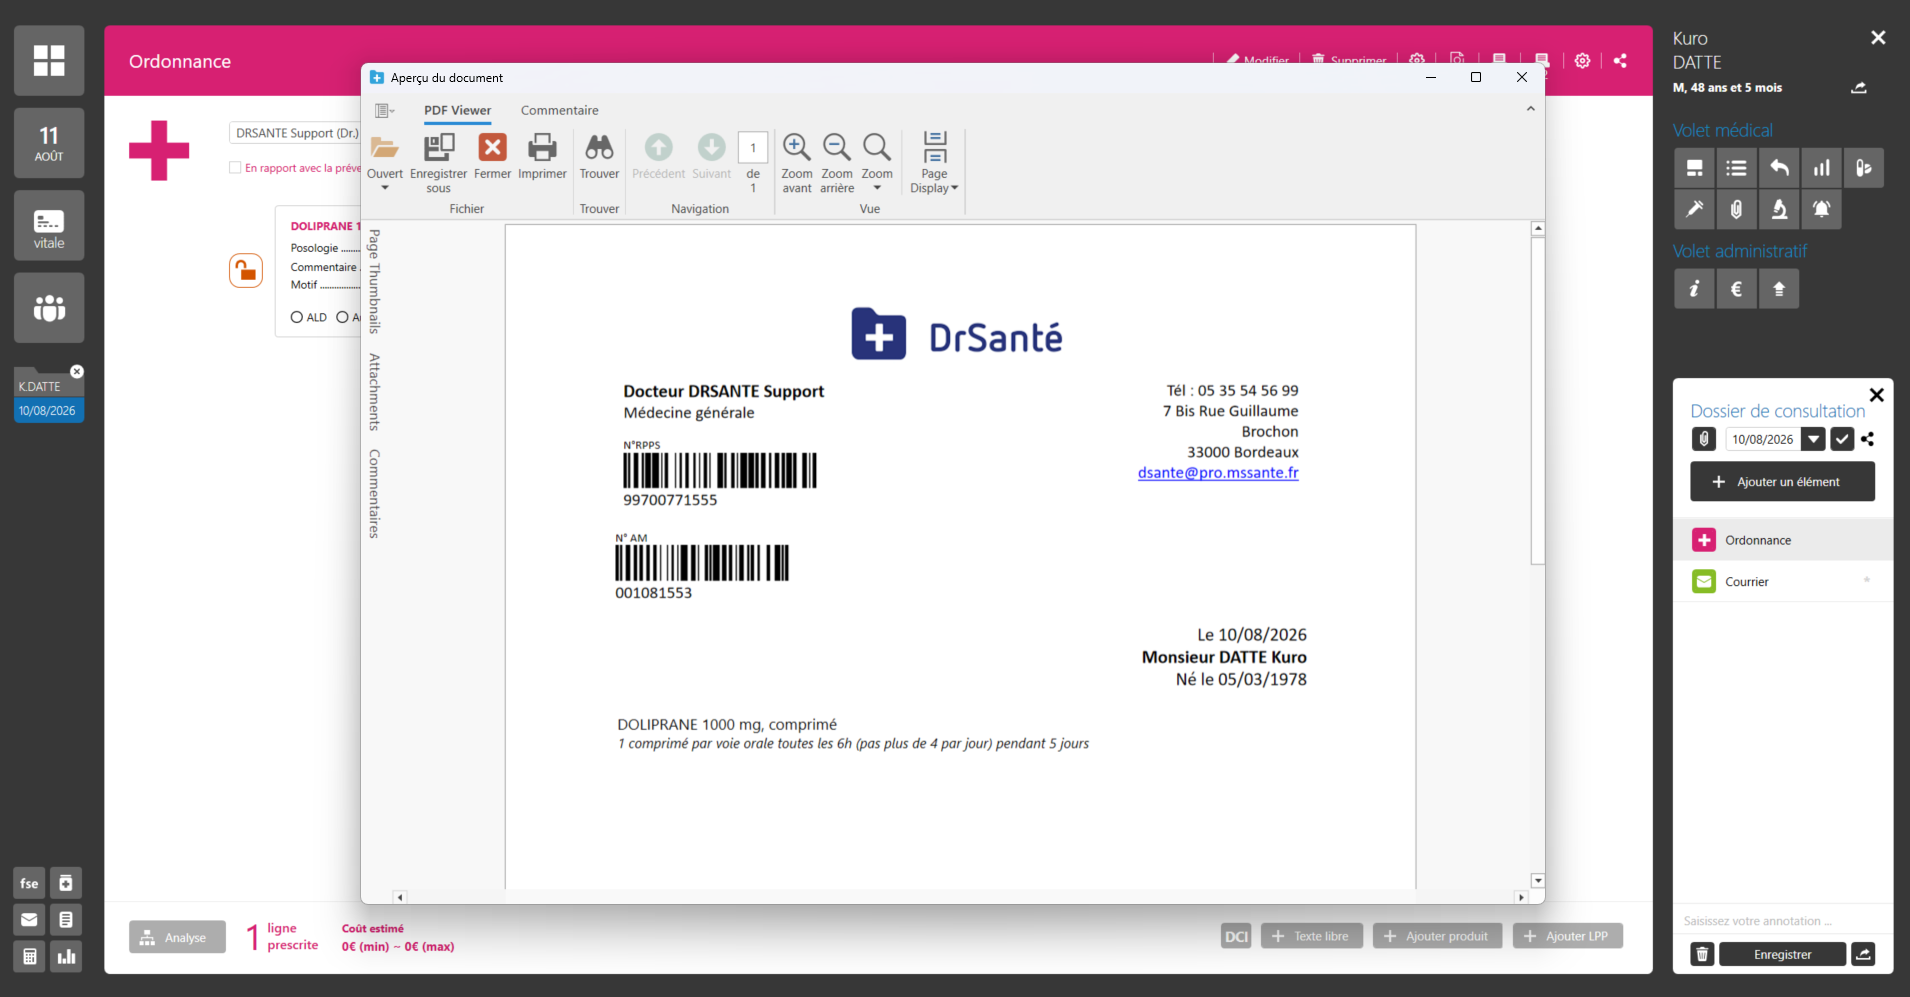The width and height of the screenshot is (1910, 997).
Task: Click Ajouter produit button
Action: pos(1437,937)
